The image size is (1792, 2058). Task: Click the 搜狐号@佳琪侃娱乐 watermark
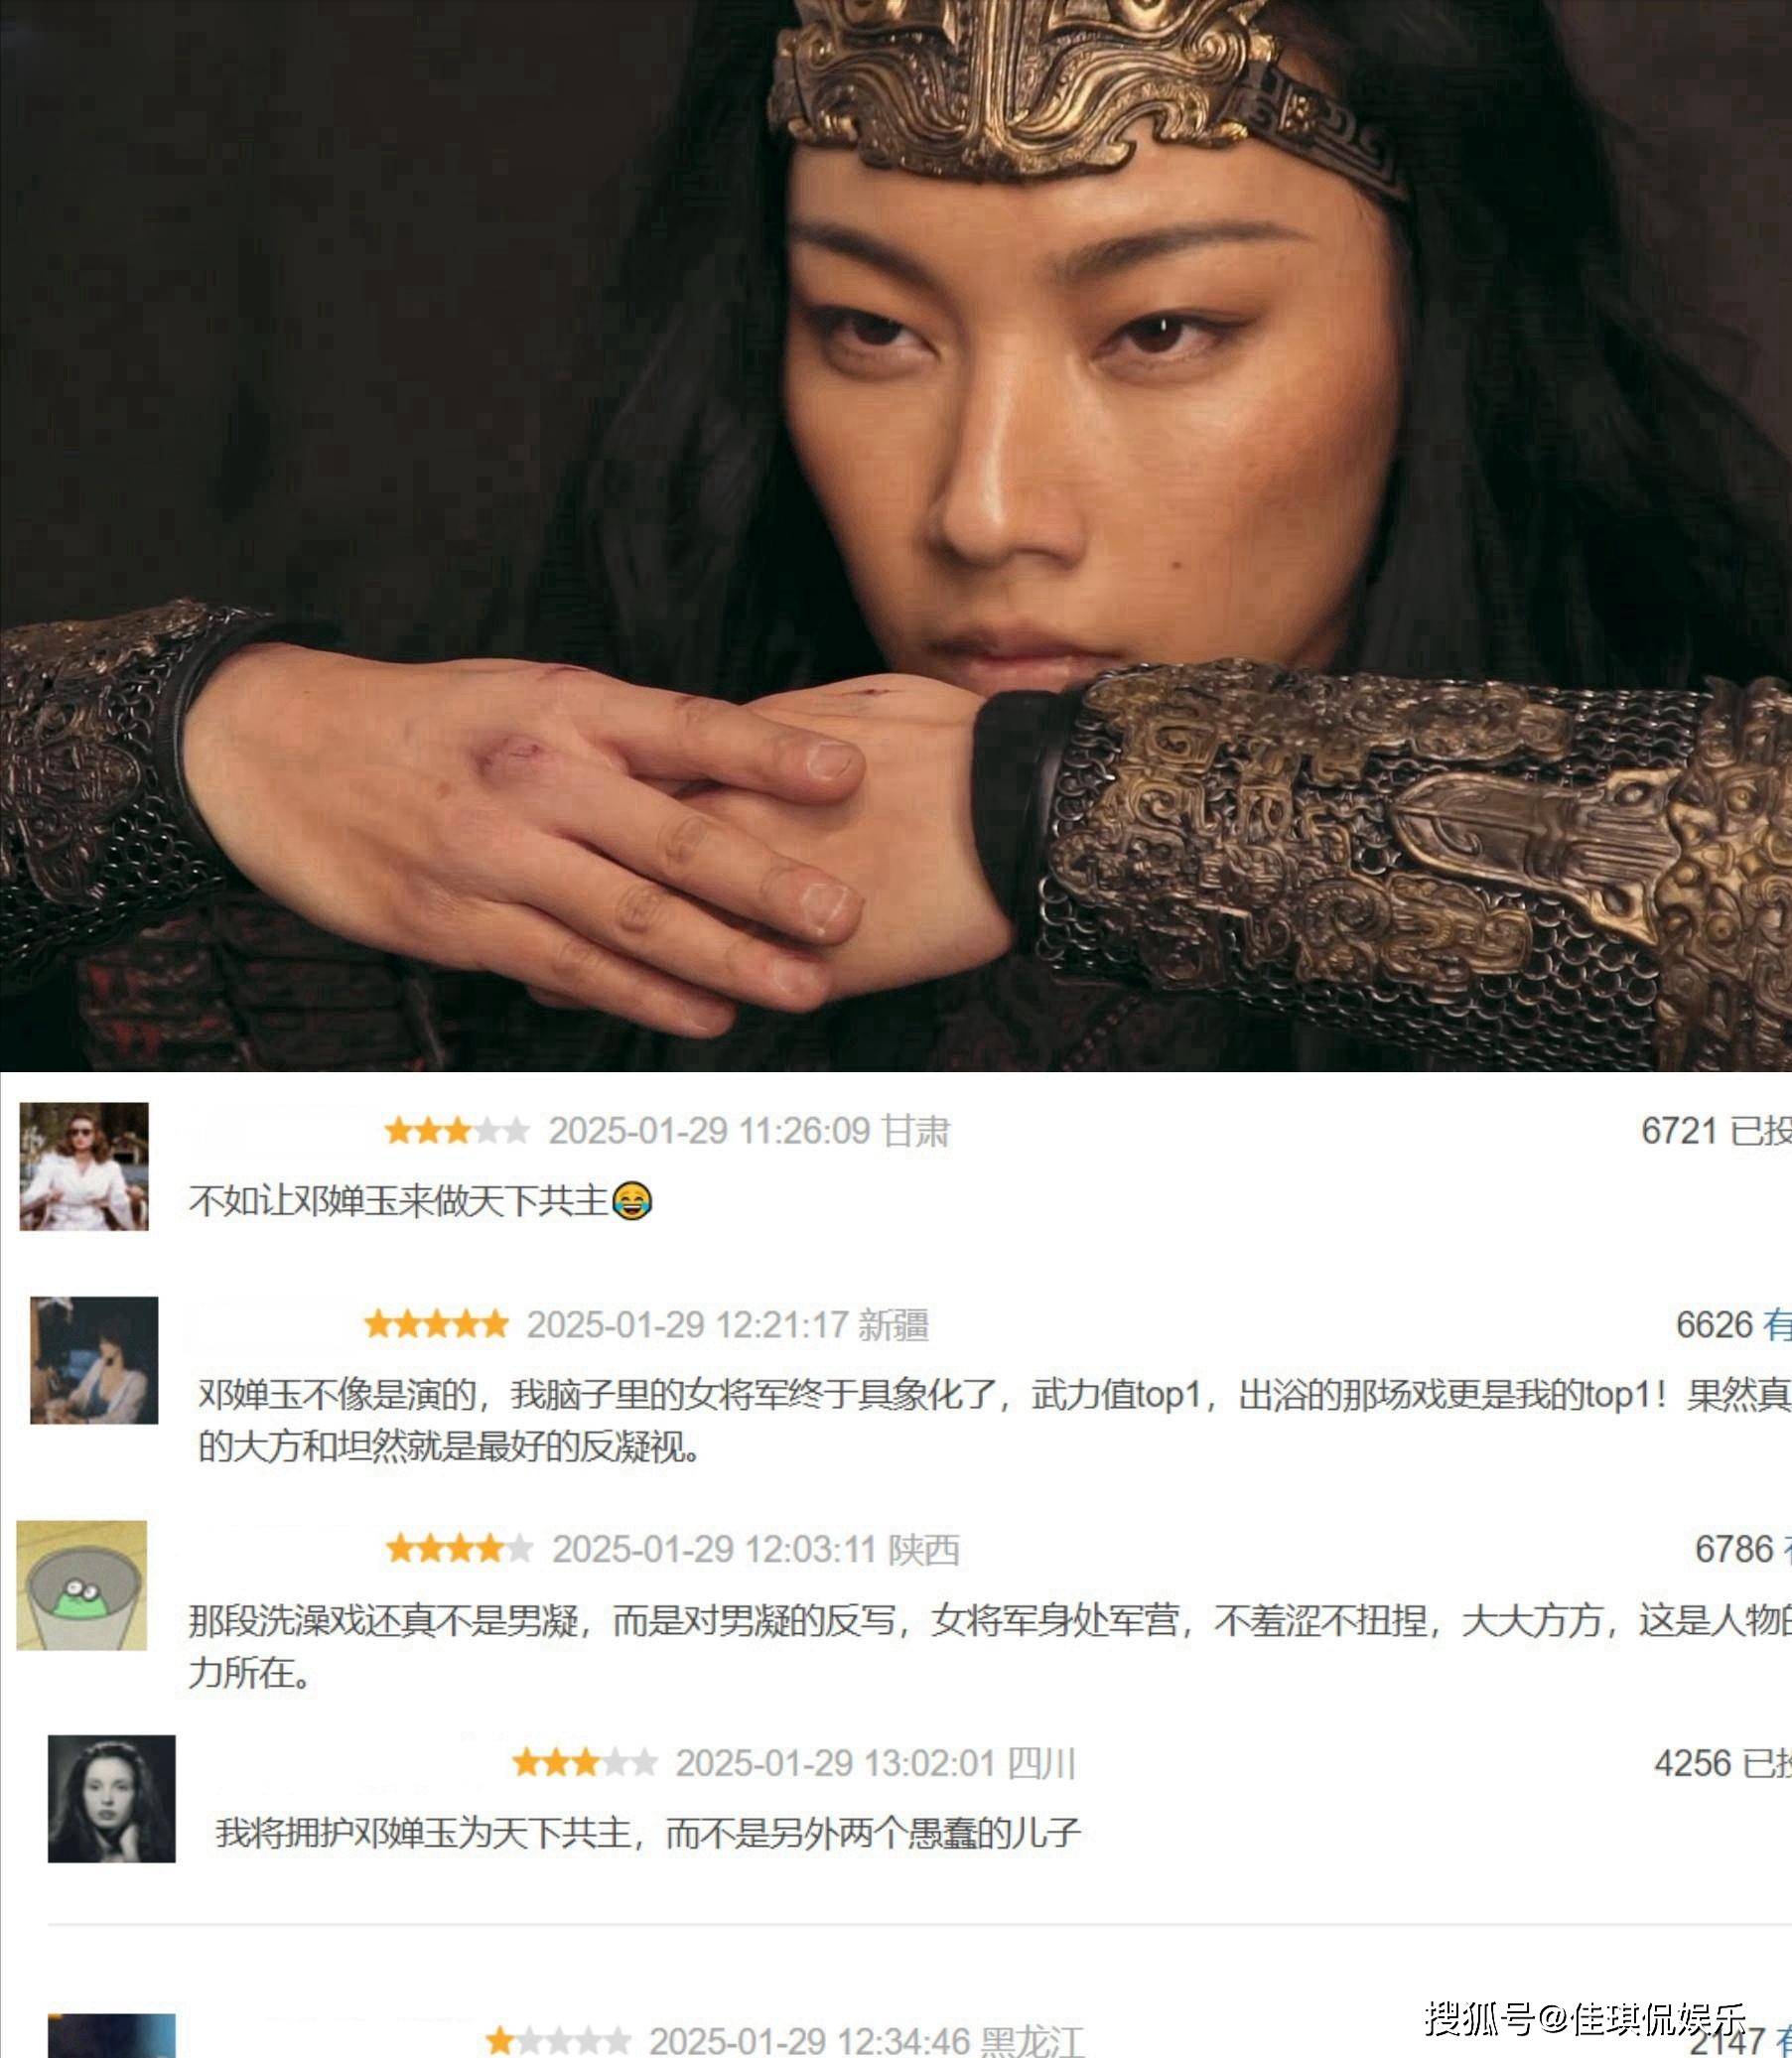[1585, 2018]
